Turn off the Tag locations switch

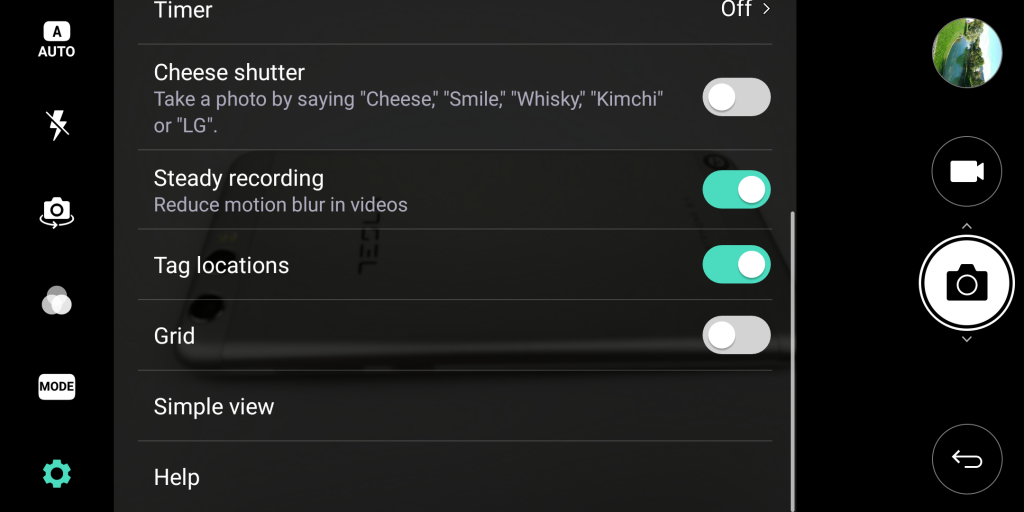(737, 265)
